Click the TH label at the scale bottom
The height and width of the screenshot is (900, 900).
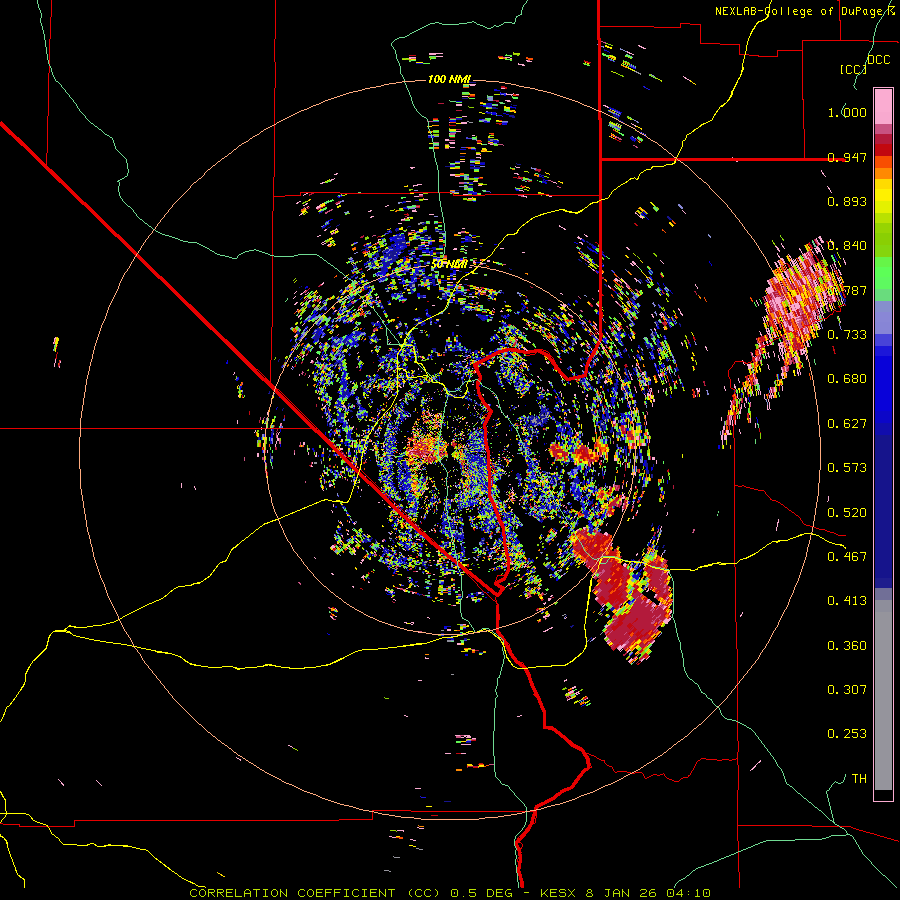click(x=859, y=778)
